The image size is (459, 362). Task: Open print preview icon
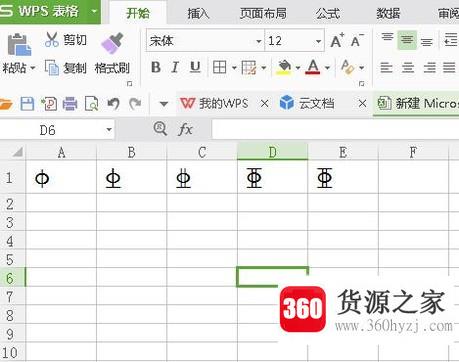click(x=91, y=104)
